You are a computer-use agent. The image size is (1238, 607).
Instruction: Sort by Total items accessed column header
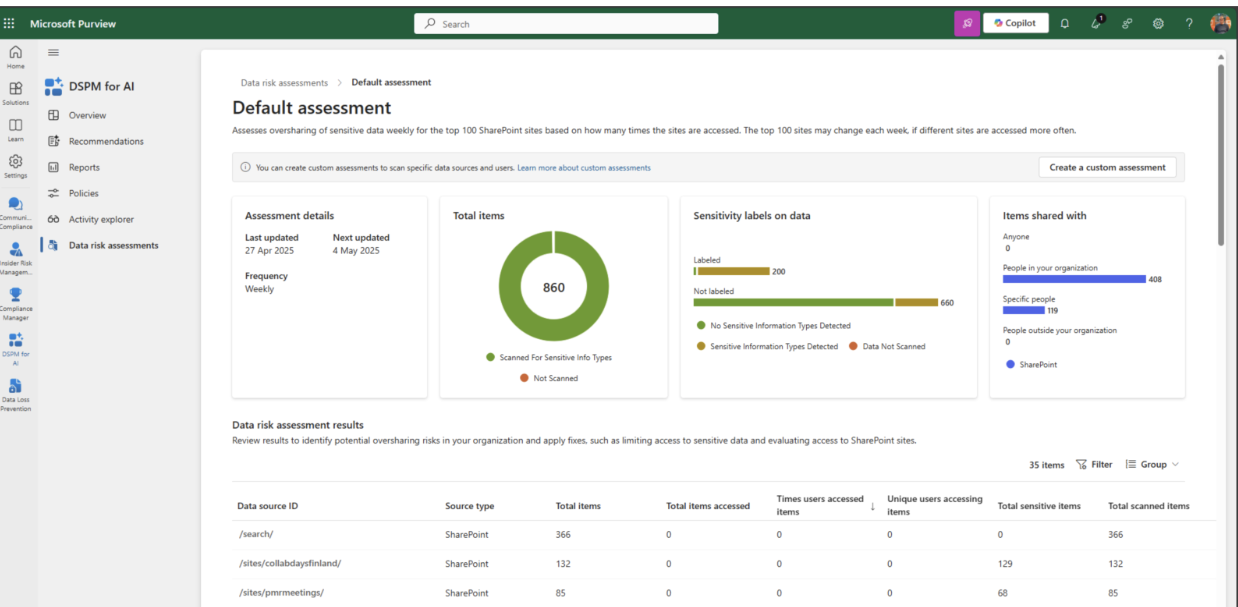[708, 506]
